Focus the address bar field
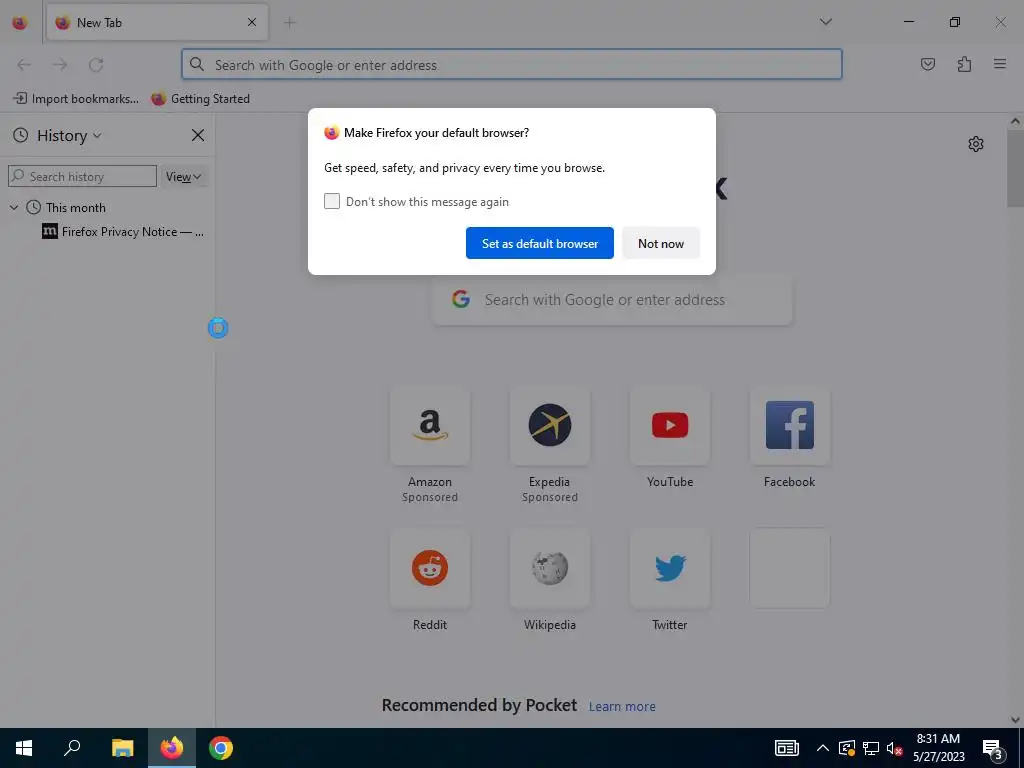This screenshot has height=768, width=1024. (511, 65)
